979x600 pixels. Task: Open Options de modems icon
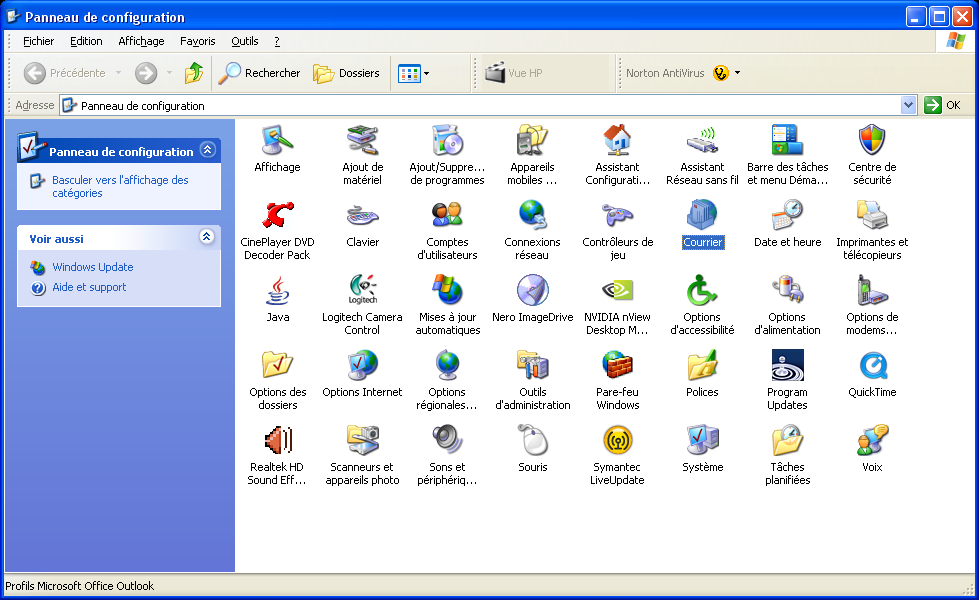pos(872,291)
